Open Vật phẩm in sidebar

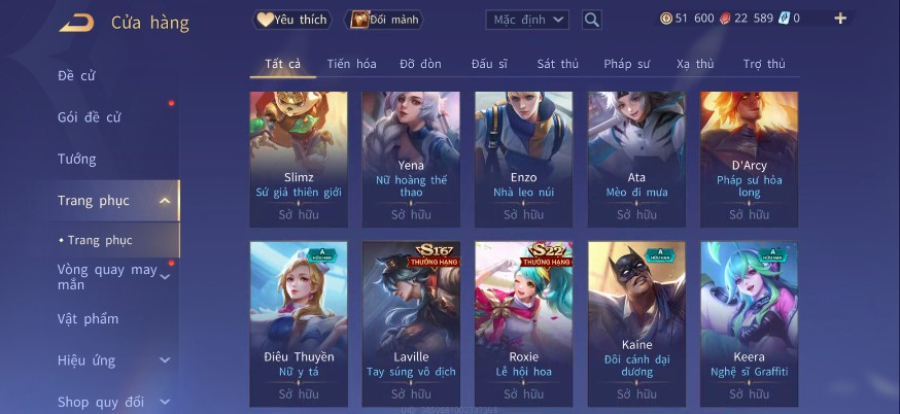88,319
